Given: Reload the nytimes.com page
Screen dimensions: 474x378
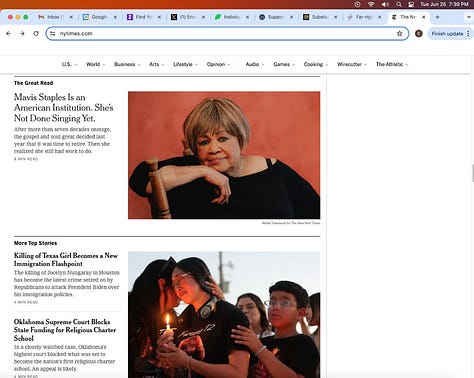Looking at the screenshot, I should click(36, 33).
